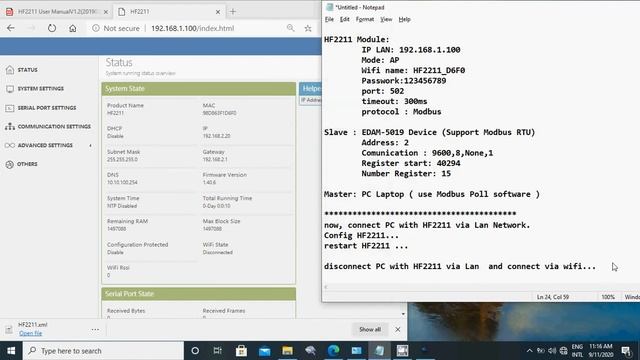Click the address bar URL 192.168.1.100/index.html
This screenshot has width=640, height=360.
click(x=192, y=28)
